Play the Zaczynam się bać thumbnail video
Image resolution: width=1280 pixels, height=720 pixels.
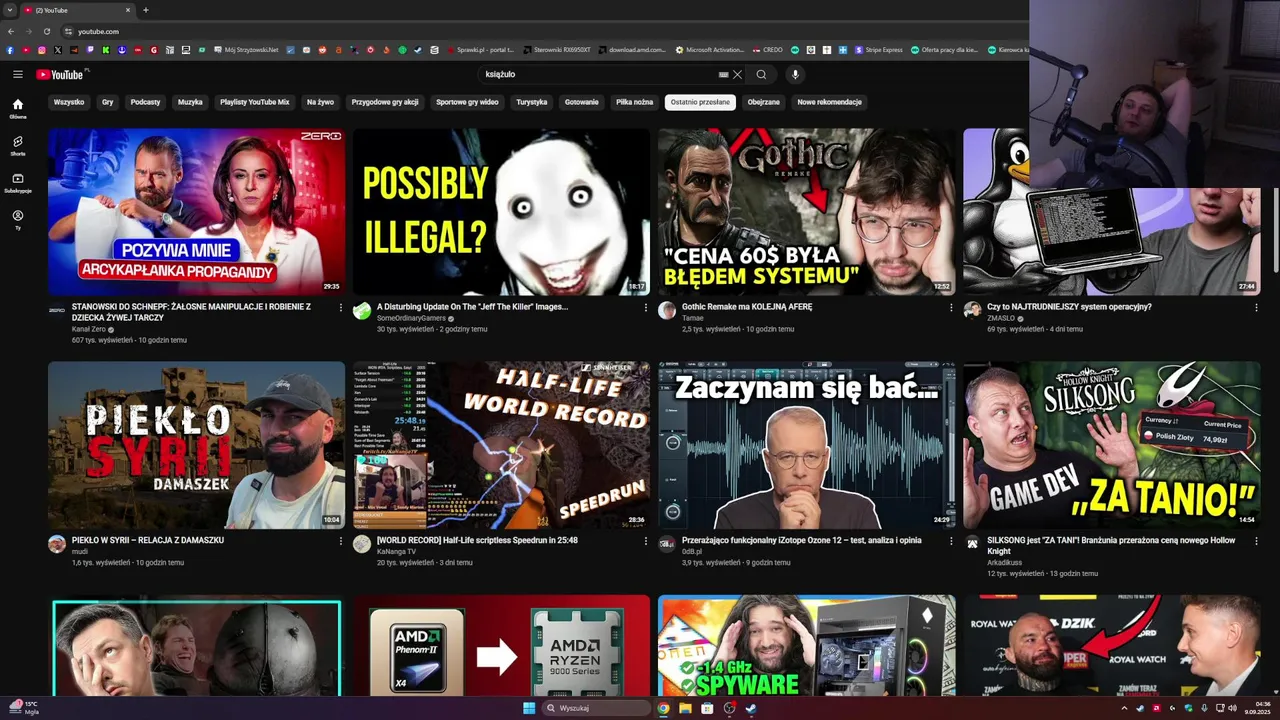[x=806, y=445]
